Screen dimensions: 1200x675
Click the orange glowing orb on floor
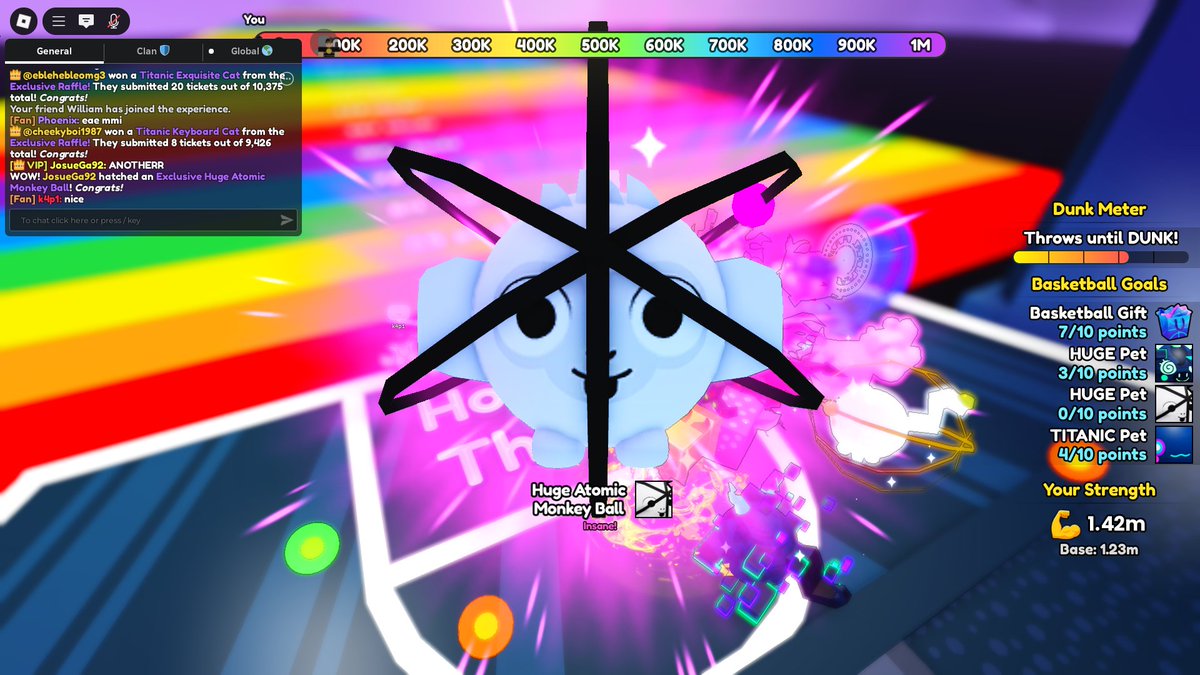click(485, 625)
